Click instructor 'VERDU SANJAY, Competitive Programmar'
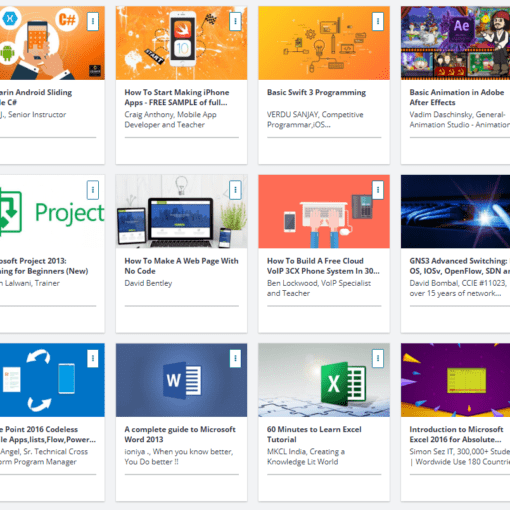The image size is (510, 510). tap(315, 120)
